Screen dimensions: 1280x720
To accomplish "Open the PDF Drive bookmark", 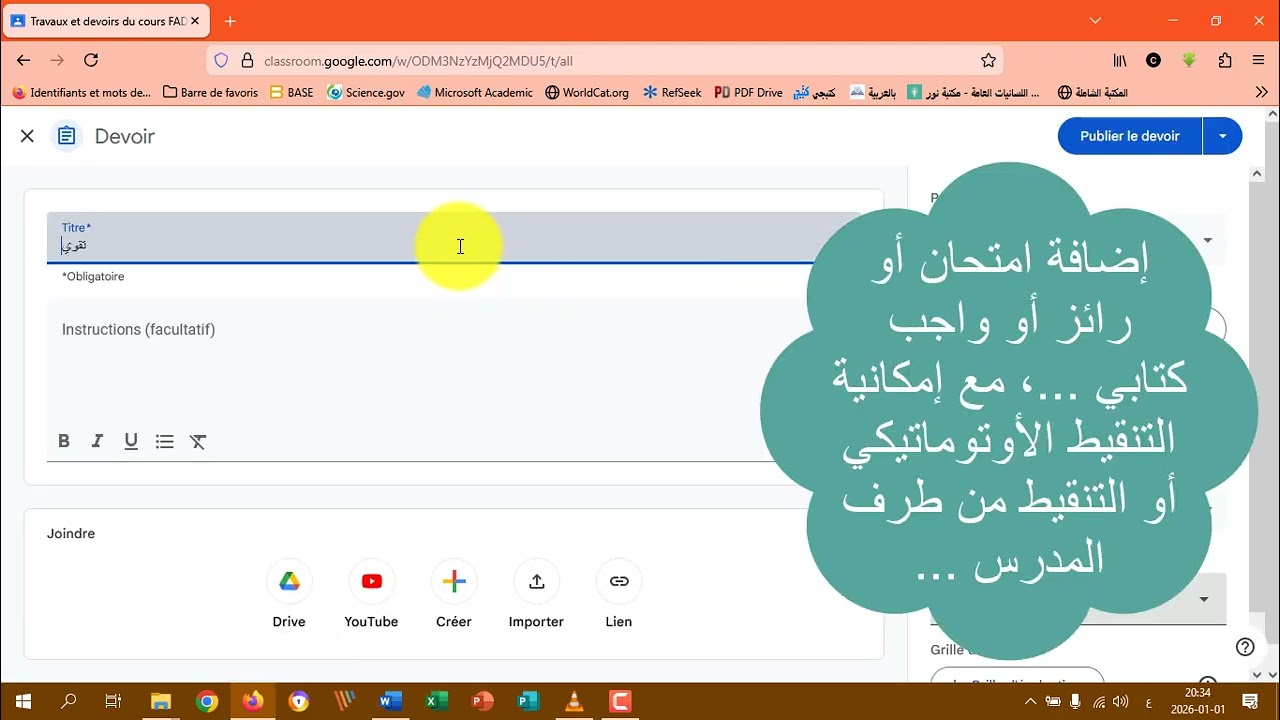I will 749,92.
